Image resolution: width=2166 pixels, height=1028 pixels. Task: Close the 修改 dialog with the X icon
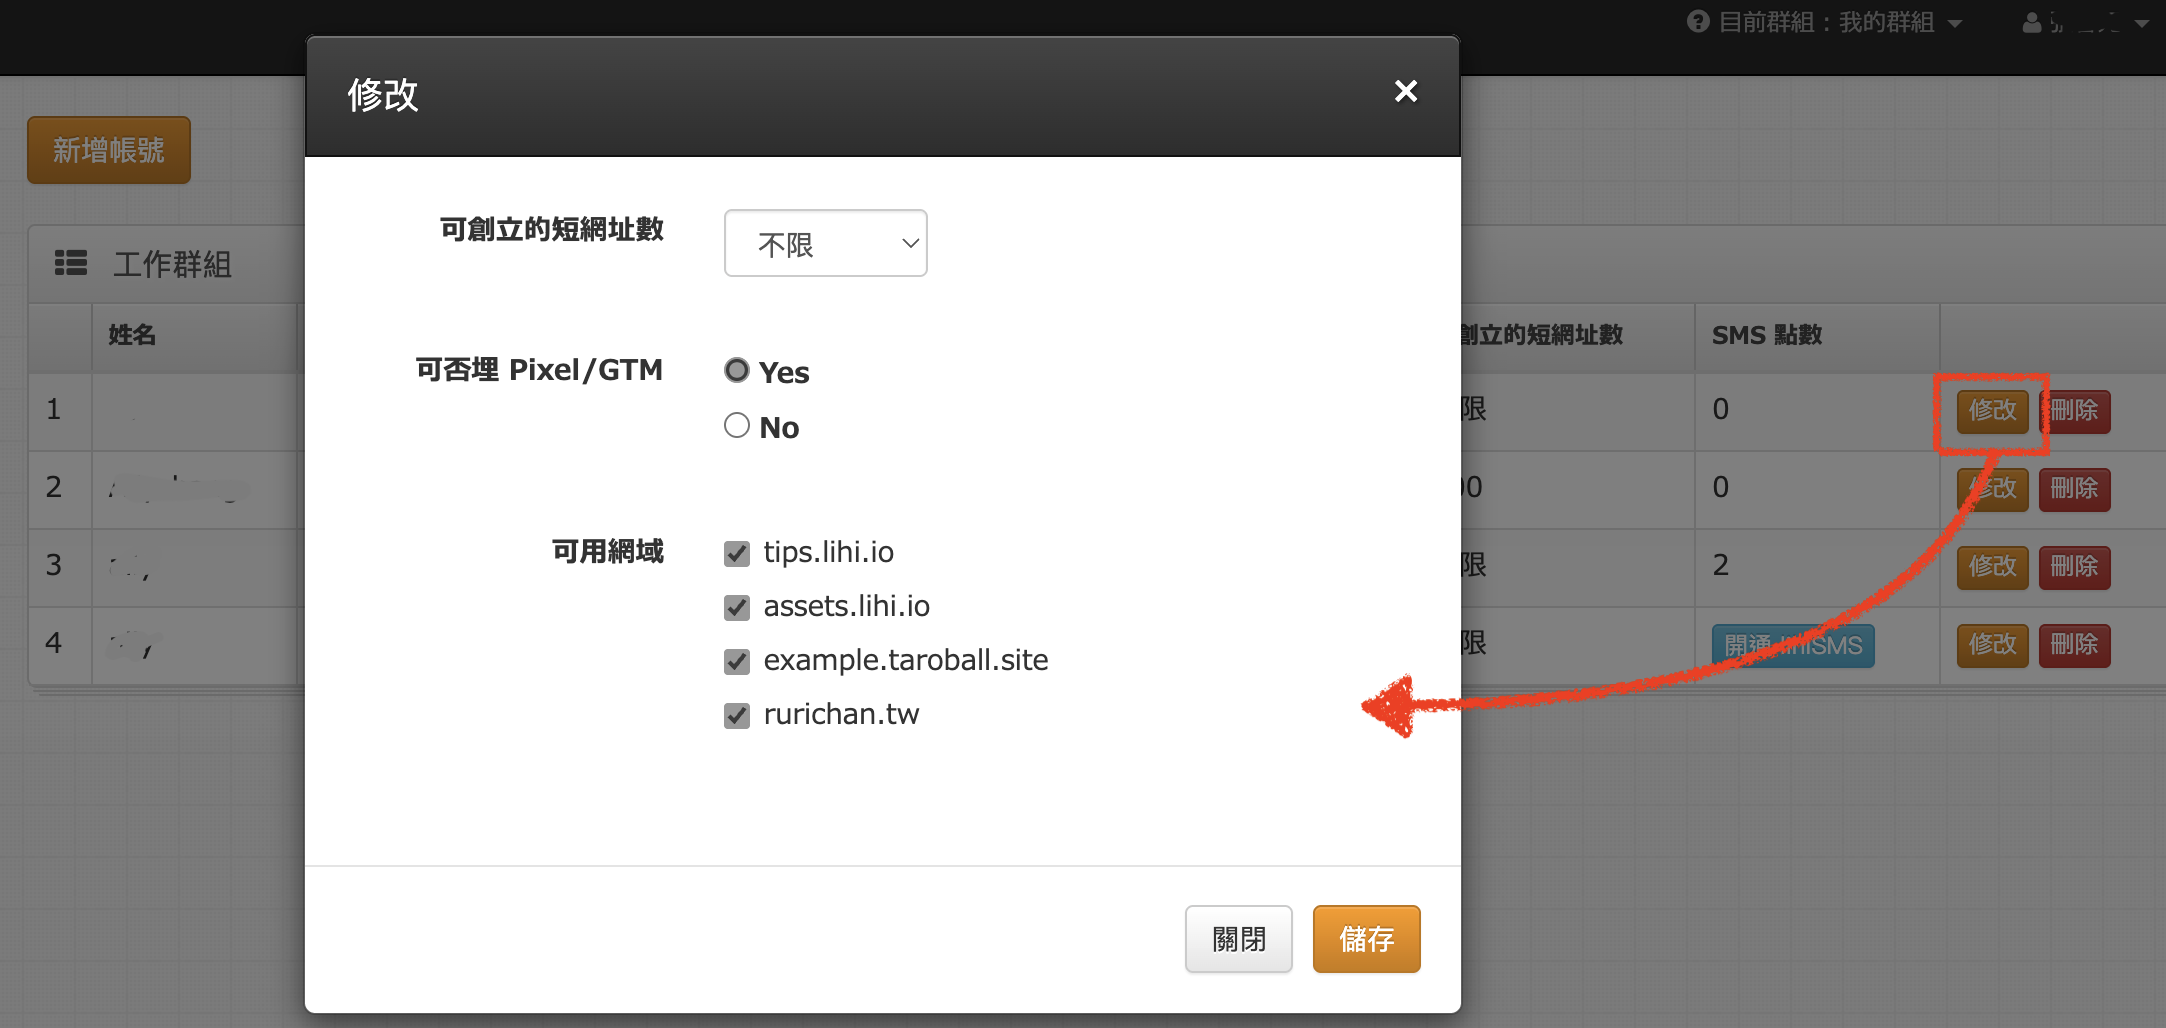(1405, 91)
